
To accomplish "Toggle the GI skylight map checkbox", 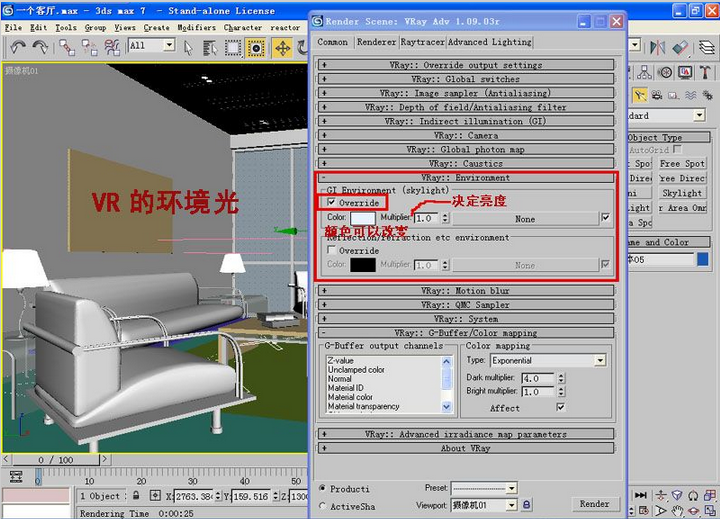I will (605, 217).
